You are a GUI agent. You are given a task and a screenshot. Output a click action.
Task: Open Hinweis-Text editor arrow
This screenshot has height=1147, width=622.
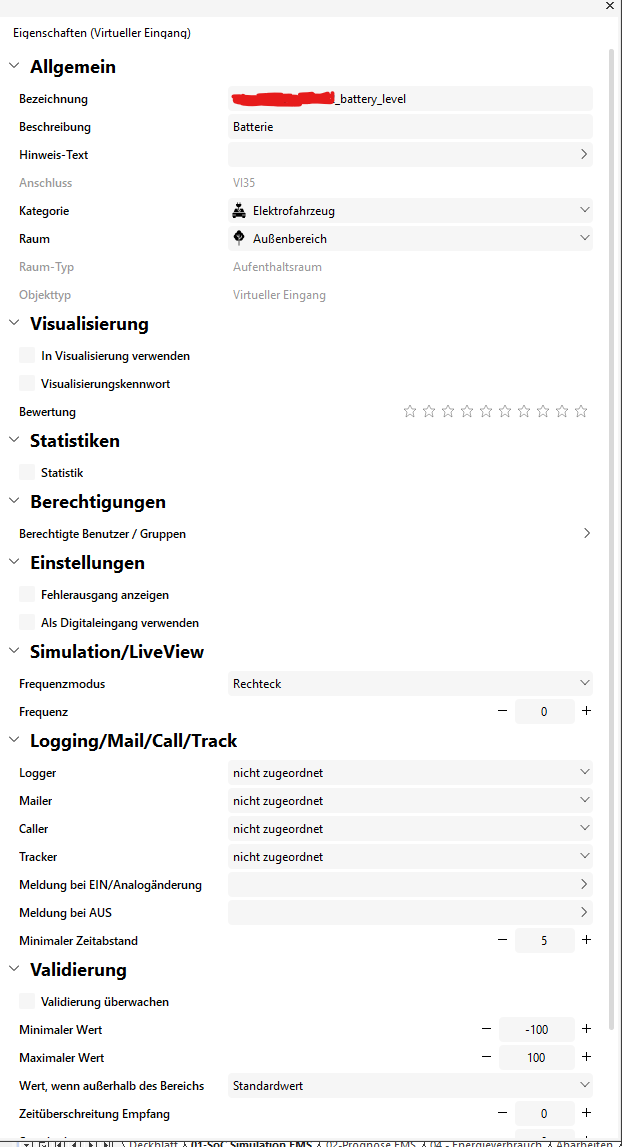click(x=584, y=155)
